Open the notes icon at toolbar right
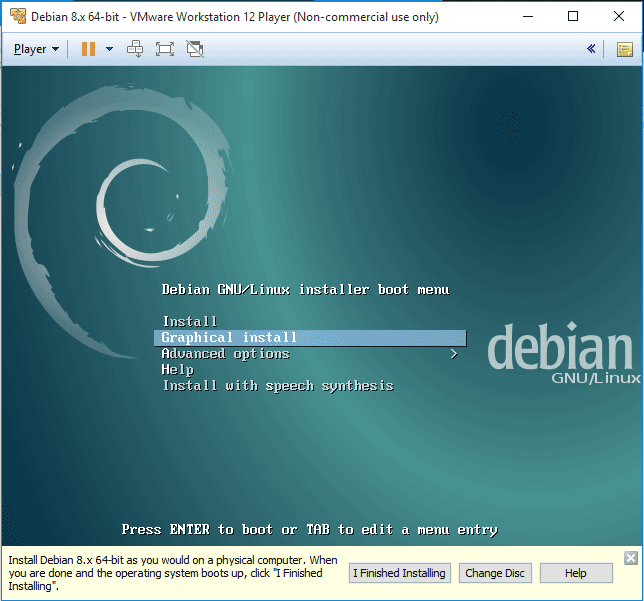 tap(624, 49)
